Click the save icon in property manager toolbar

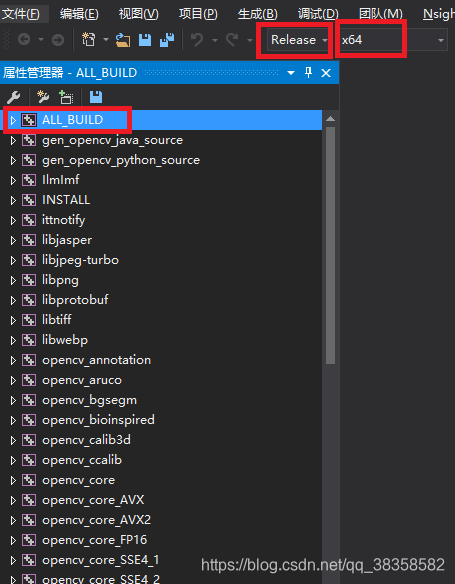pos(96,97)
